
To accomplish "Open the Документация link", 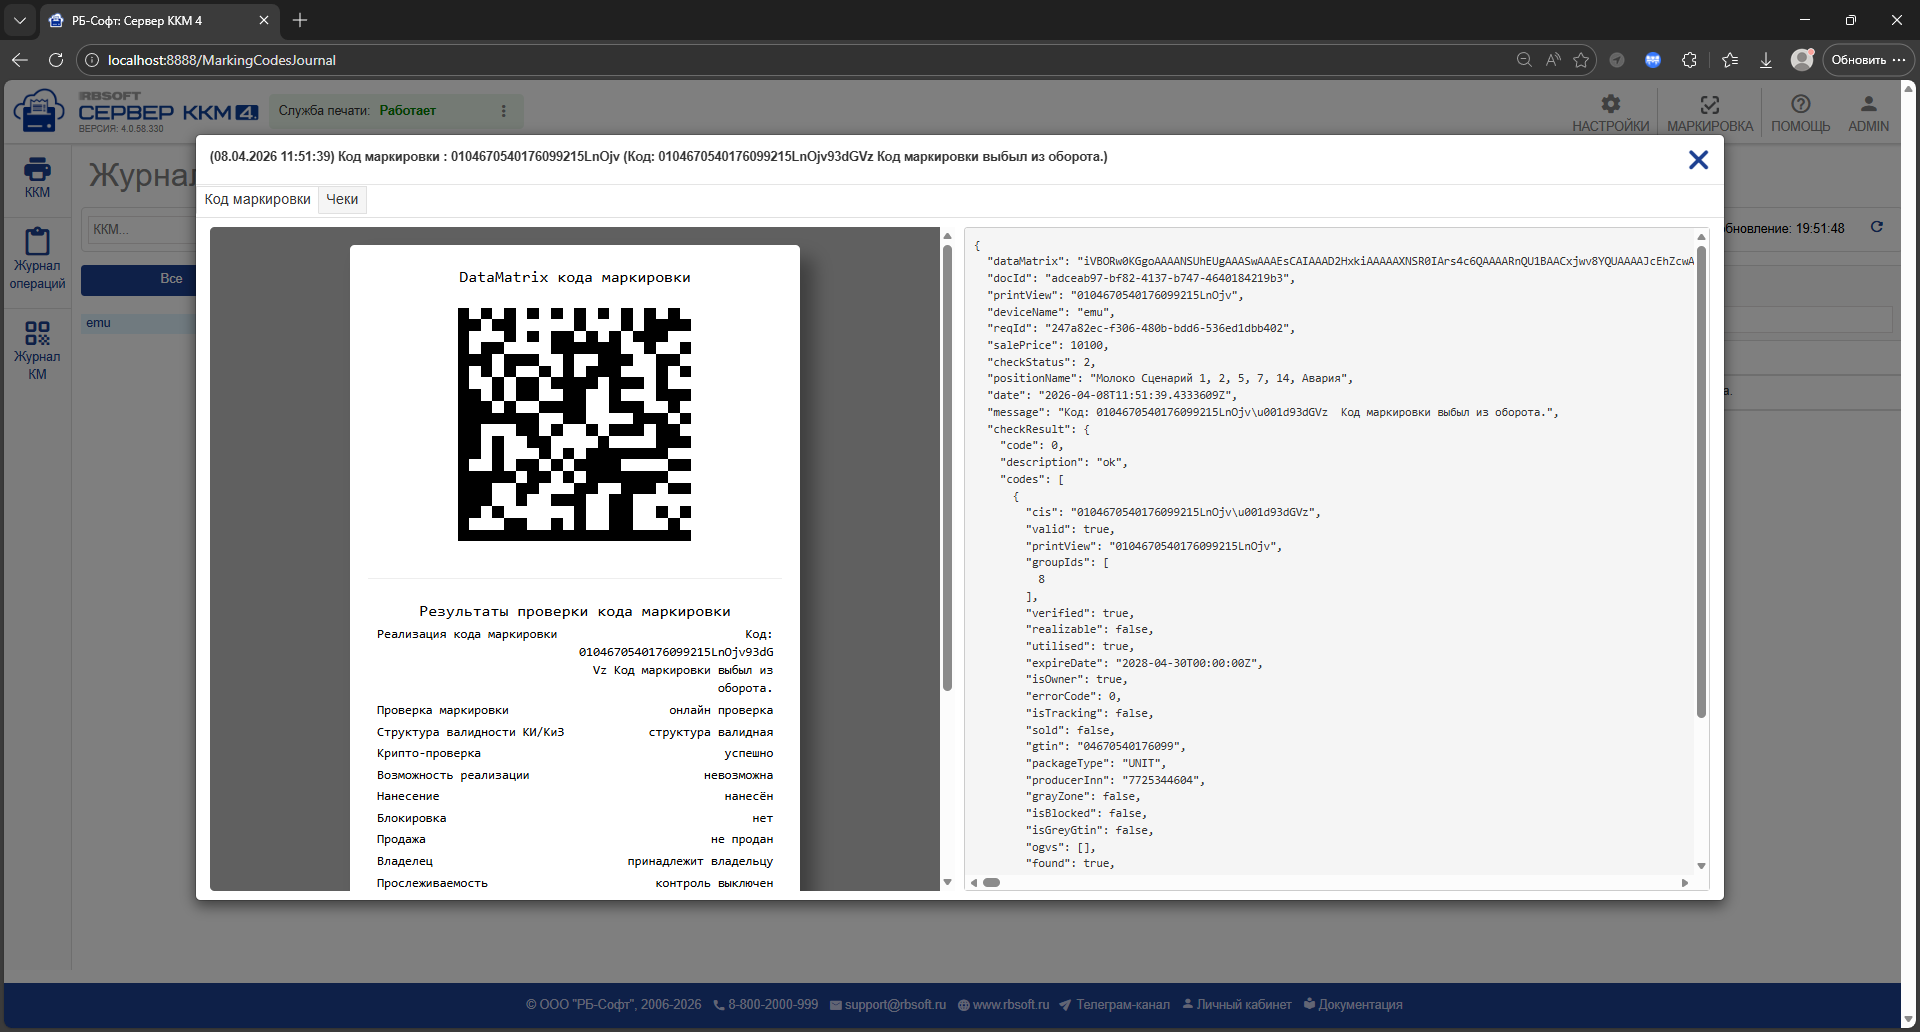I will point(1353,1004).
